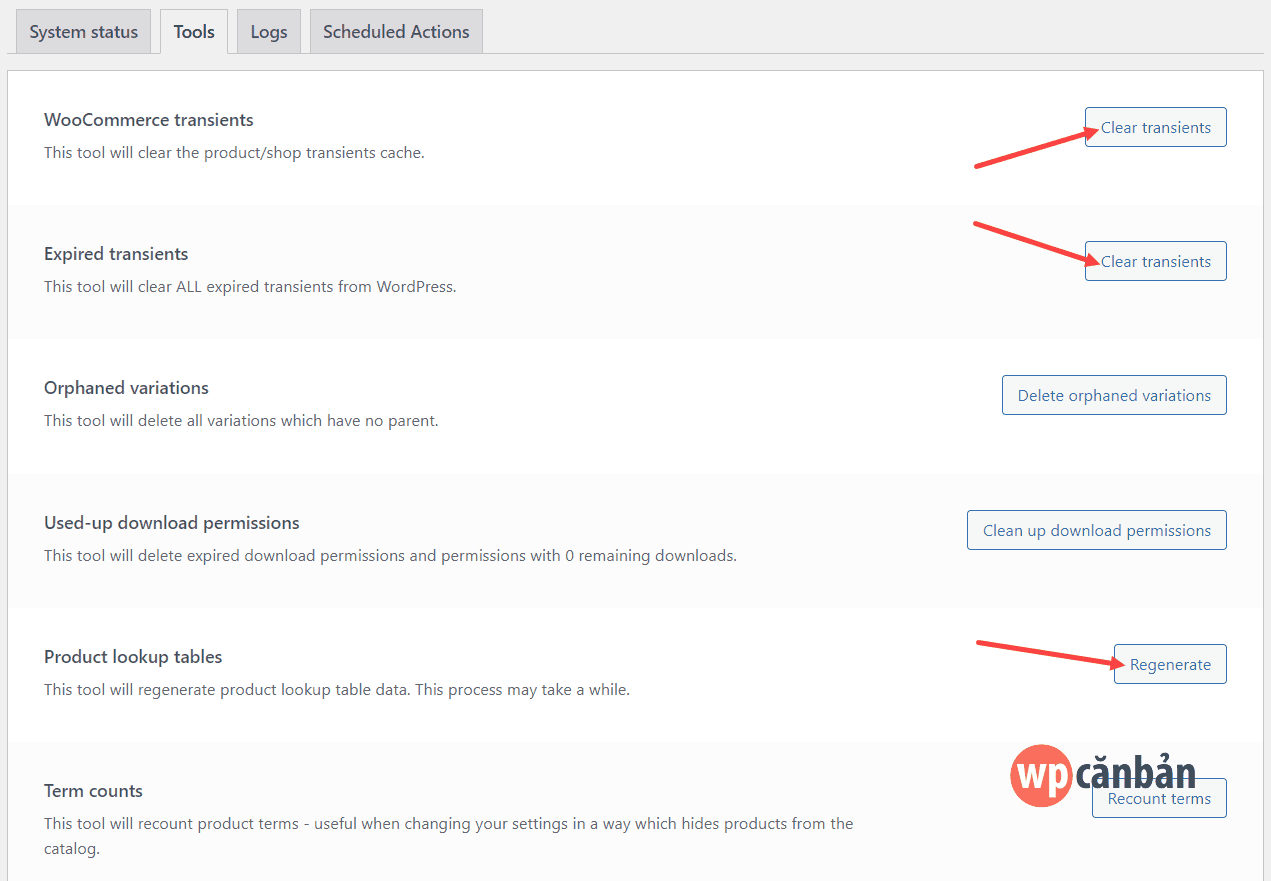The image size is (1271, 881).
Task: Delete orphaned variations
Action: [x=1113, y=395]
